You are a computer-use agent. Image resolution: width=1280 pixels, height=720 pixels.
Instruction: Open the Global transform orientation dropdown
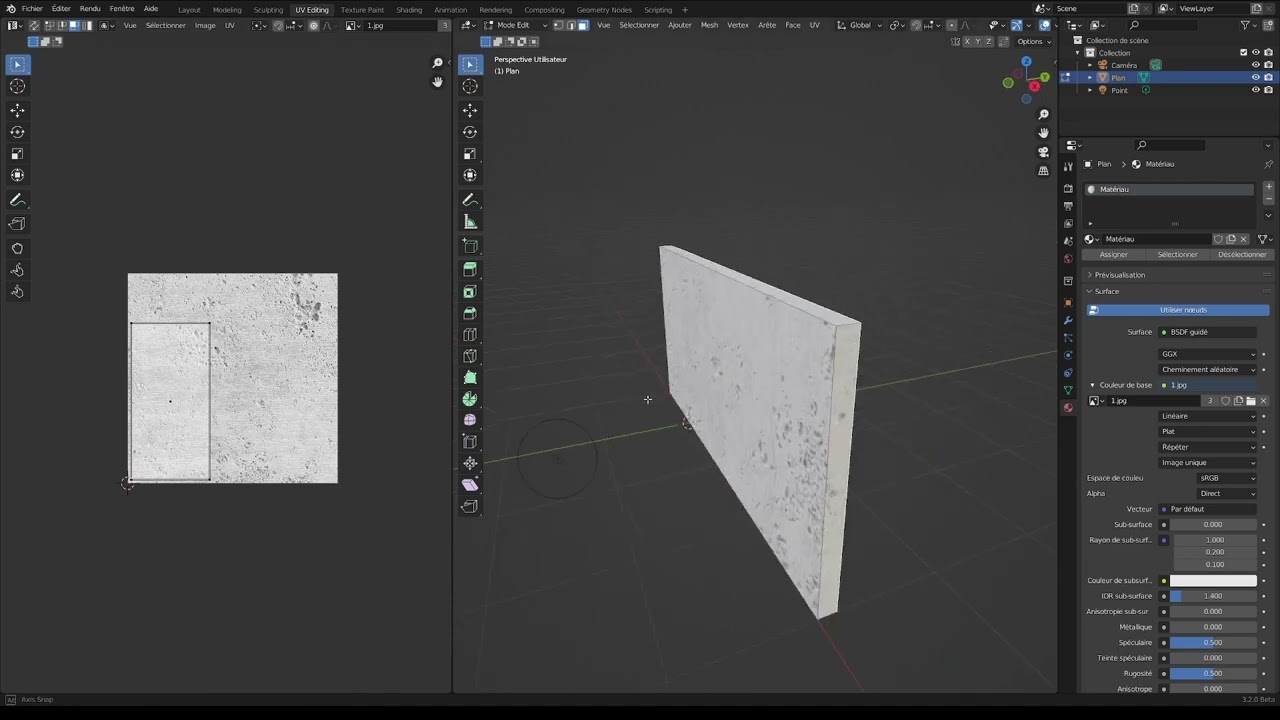tap(859, 25)
